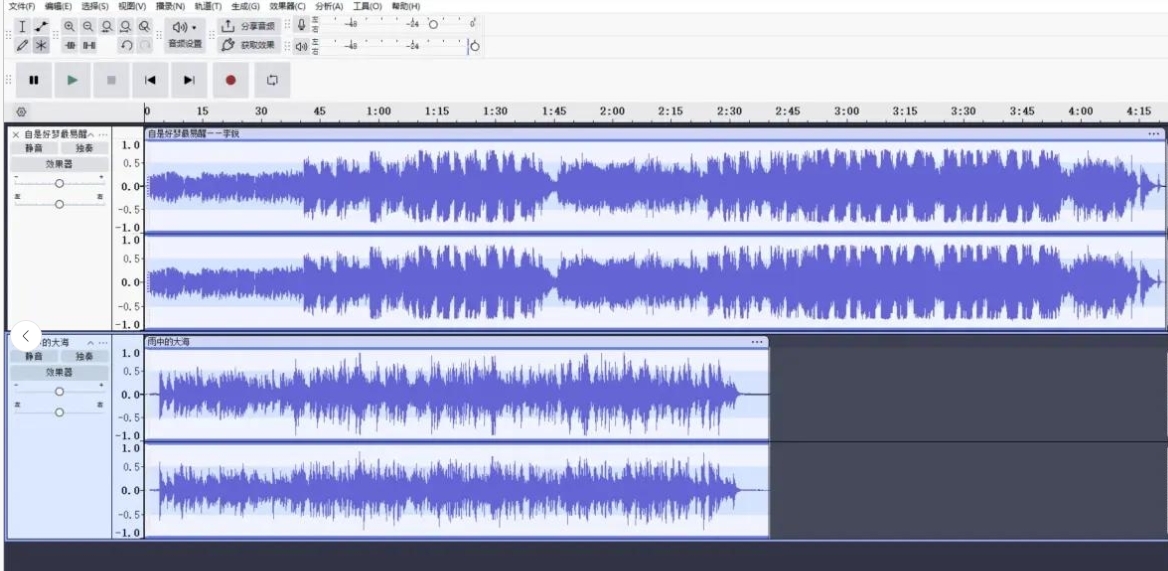Select the Multi-tool asterisk icon
This screenshot has height=571, width=1168.
tap(41, 45)
